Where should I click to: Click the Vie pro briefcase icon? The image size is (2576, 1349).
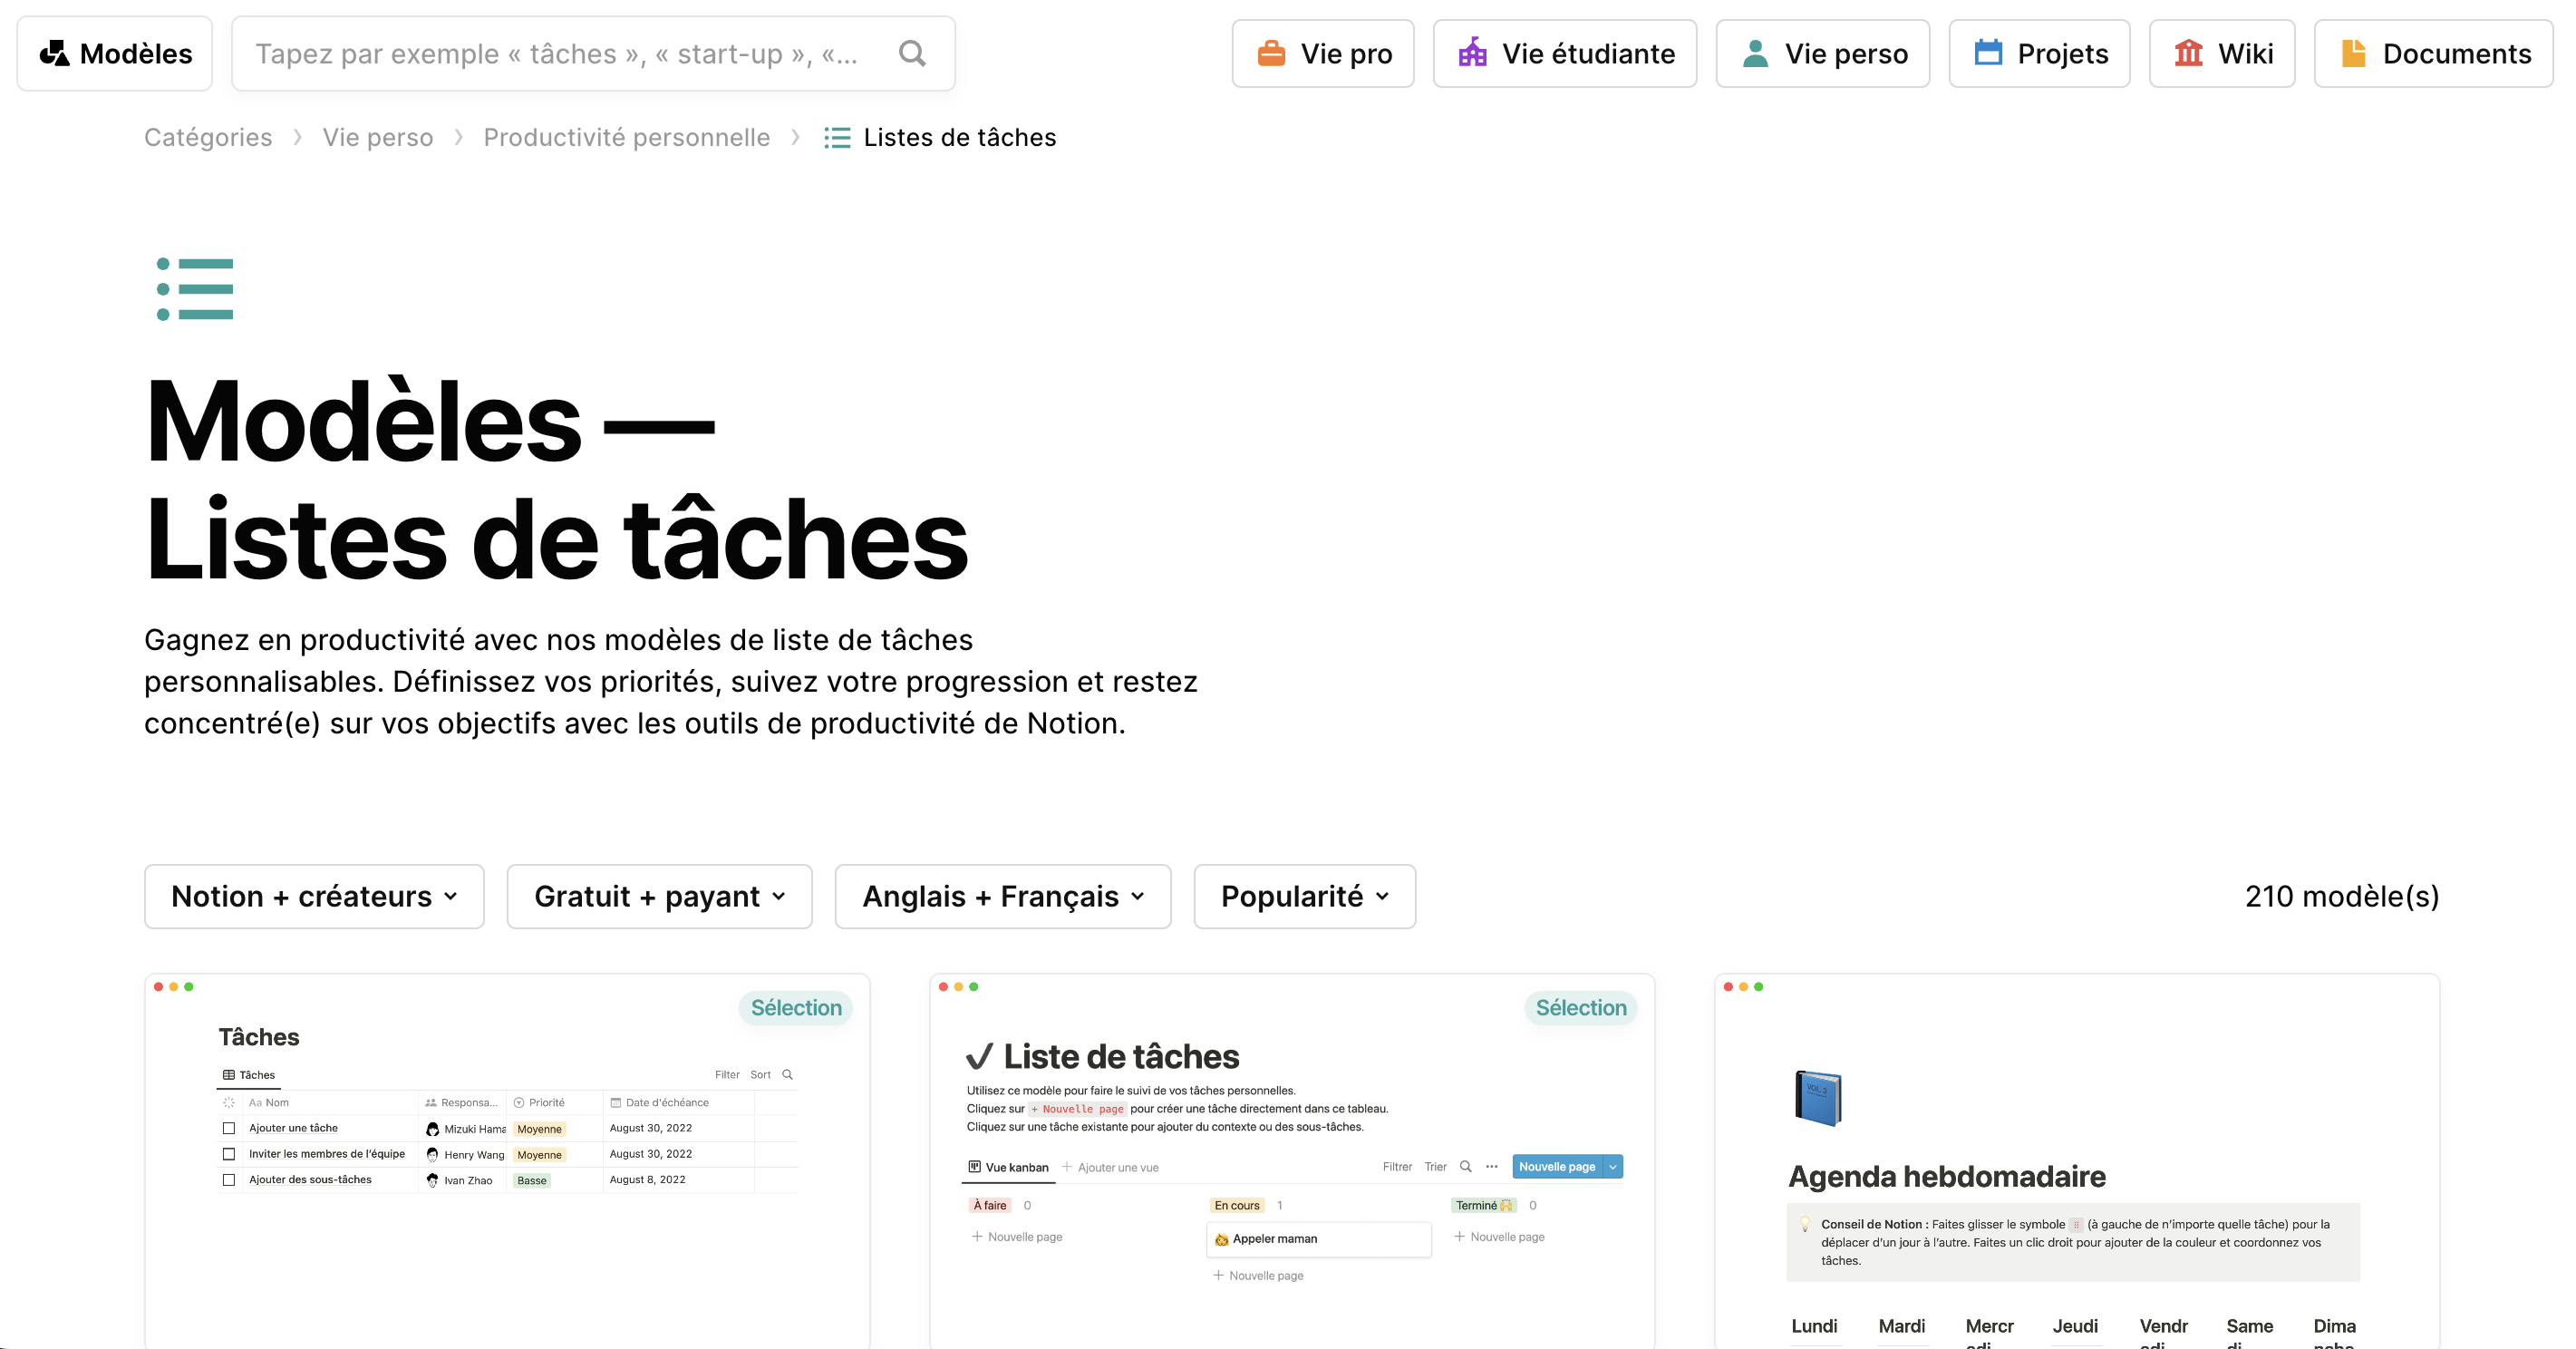[1270, 53]
